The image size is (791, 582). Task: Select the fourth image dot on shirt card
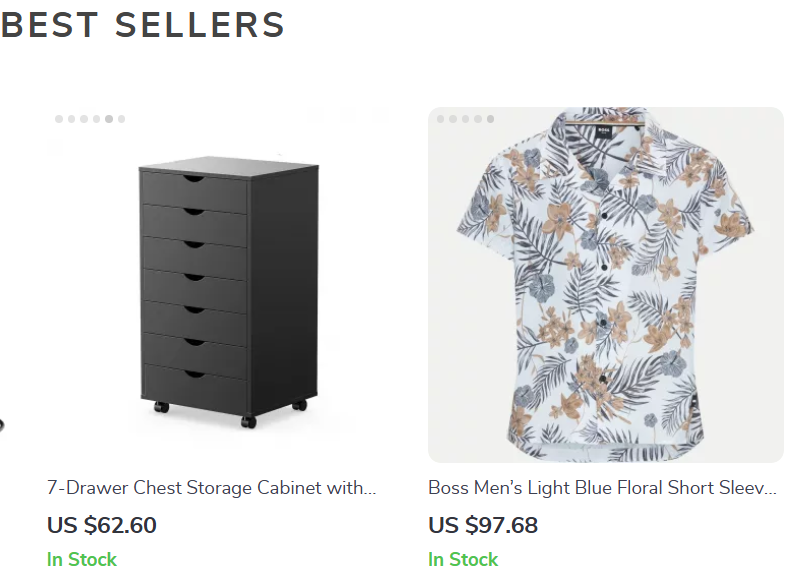(x=478, y=119)
